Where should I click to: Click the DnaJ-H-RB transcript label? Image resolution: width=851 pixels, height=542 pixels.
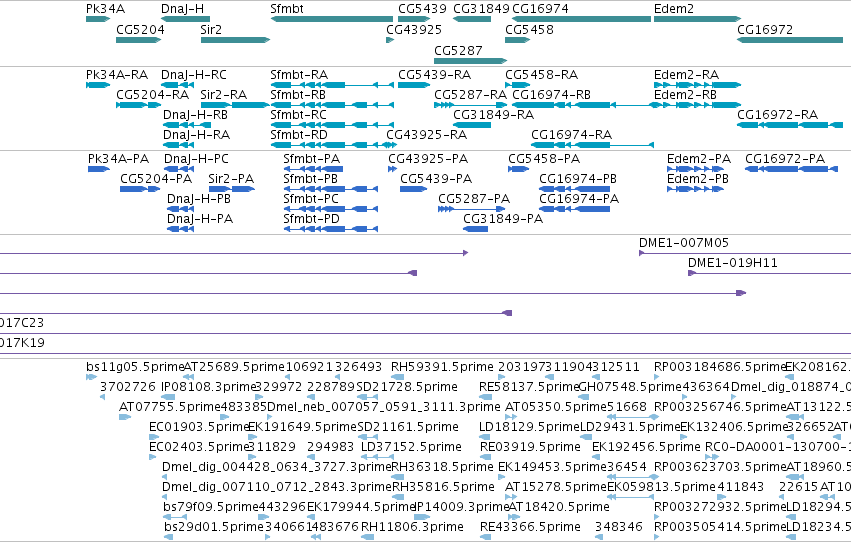[195, 114]
